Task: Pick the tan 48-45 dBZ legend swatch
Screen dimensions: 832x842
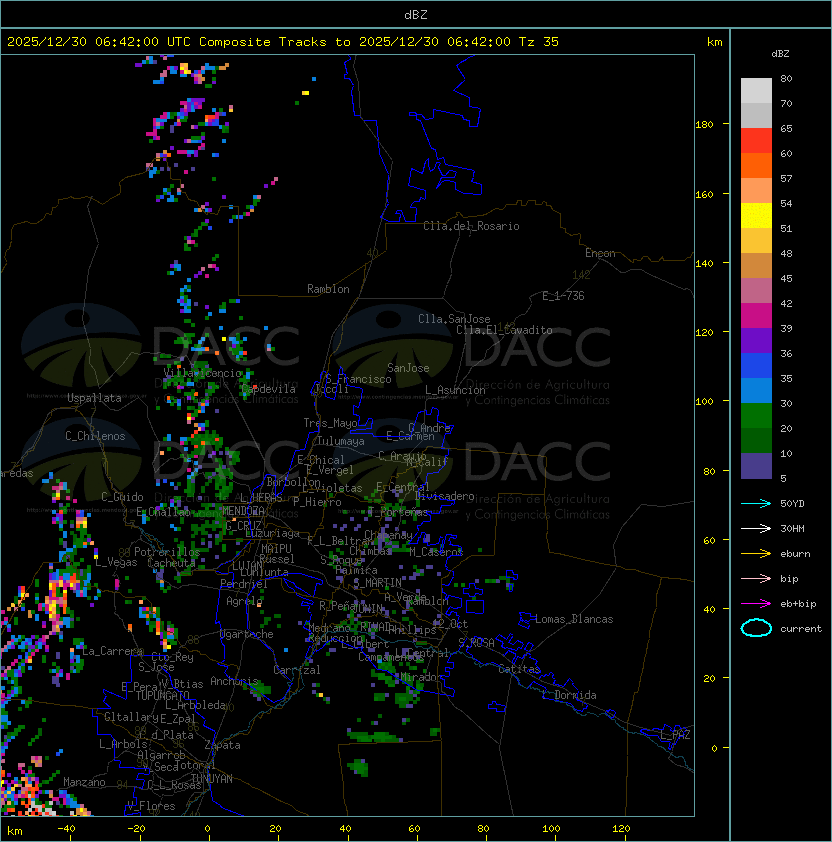Action: [x=756, y=266]
